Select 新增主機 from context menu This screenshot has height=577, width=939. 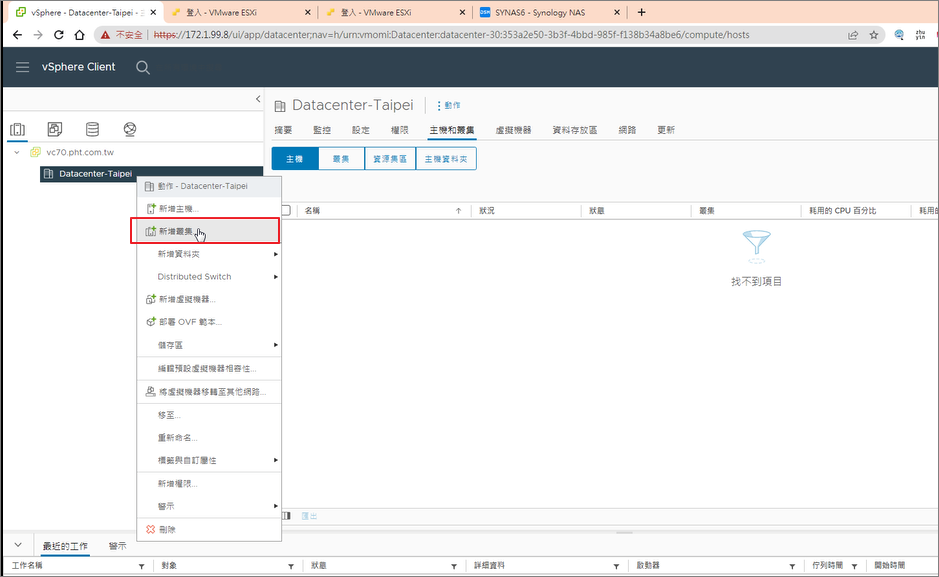209,209
